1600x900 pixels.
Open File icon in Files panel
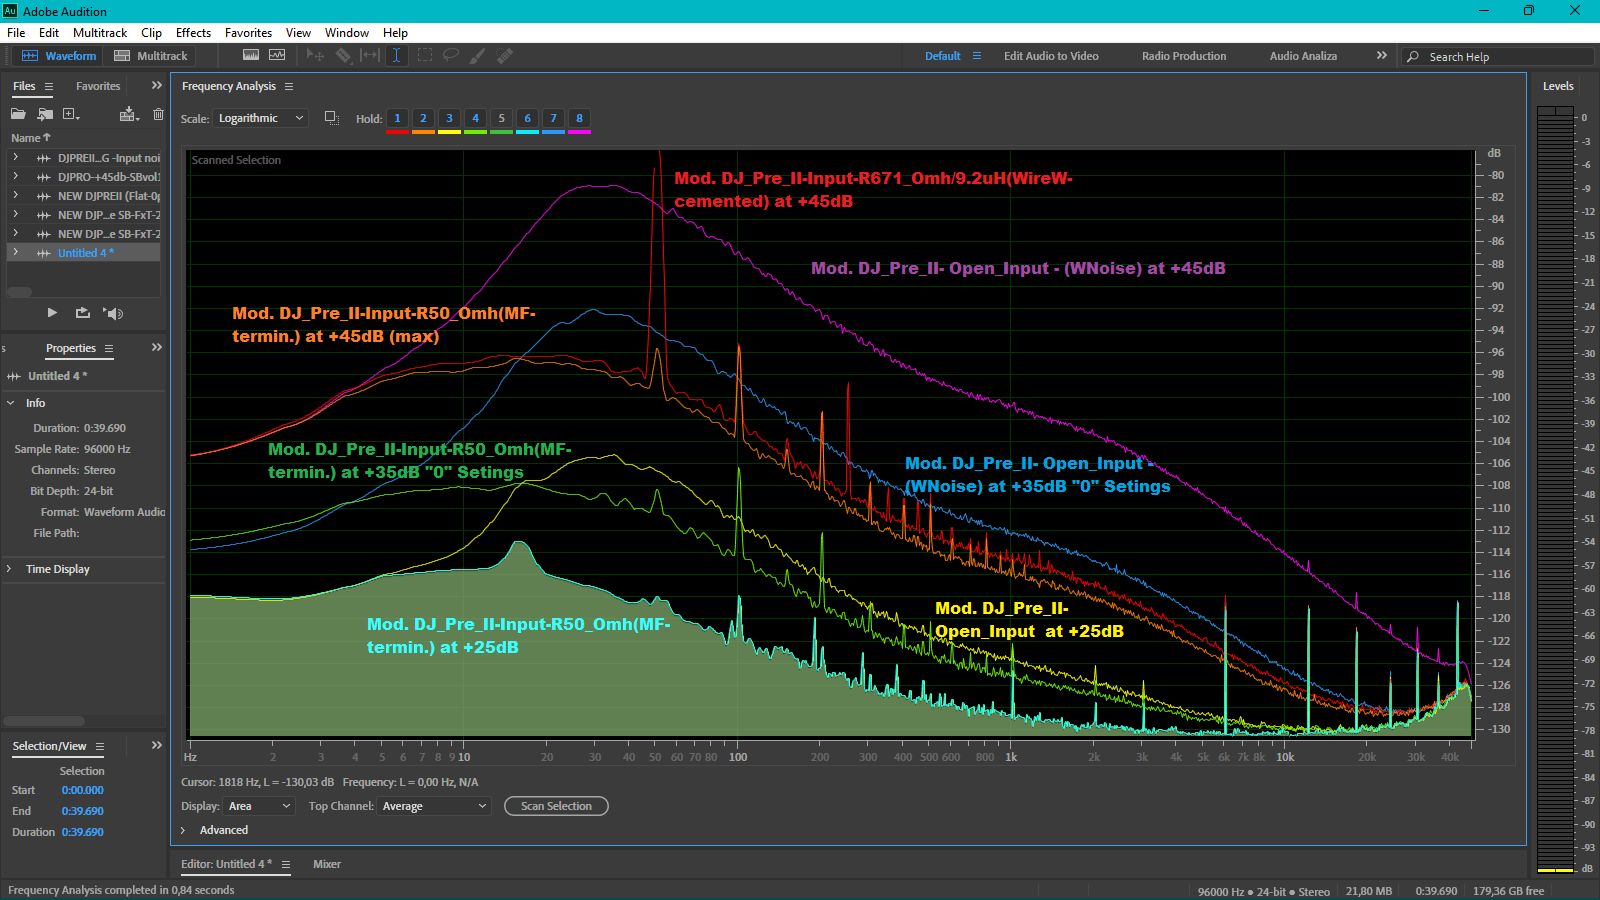click(x=18, y=114)
